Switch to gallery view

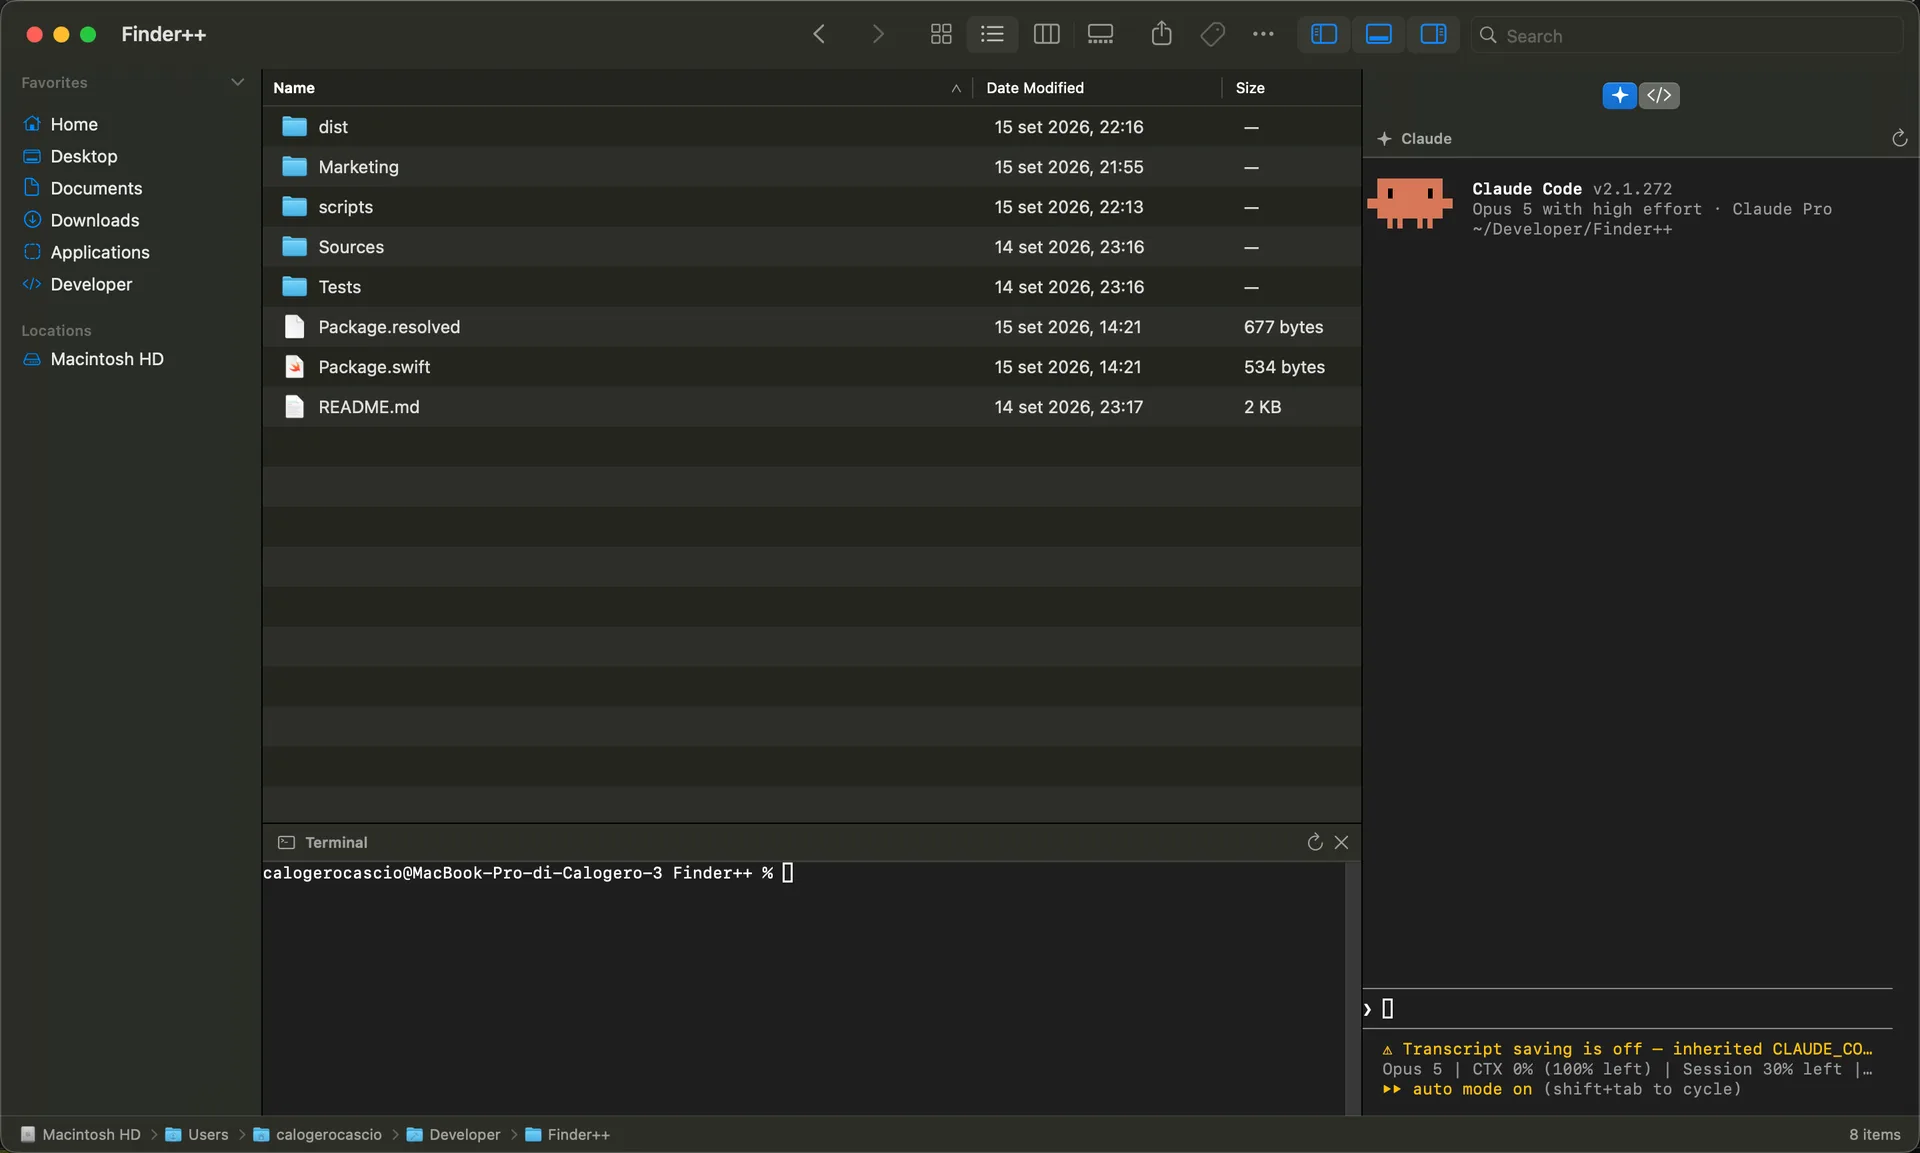pos(1100,34)
